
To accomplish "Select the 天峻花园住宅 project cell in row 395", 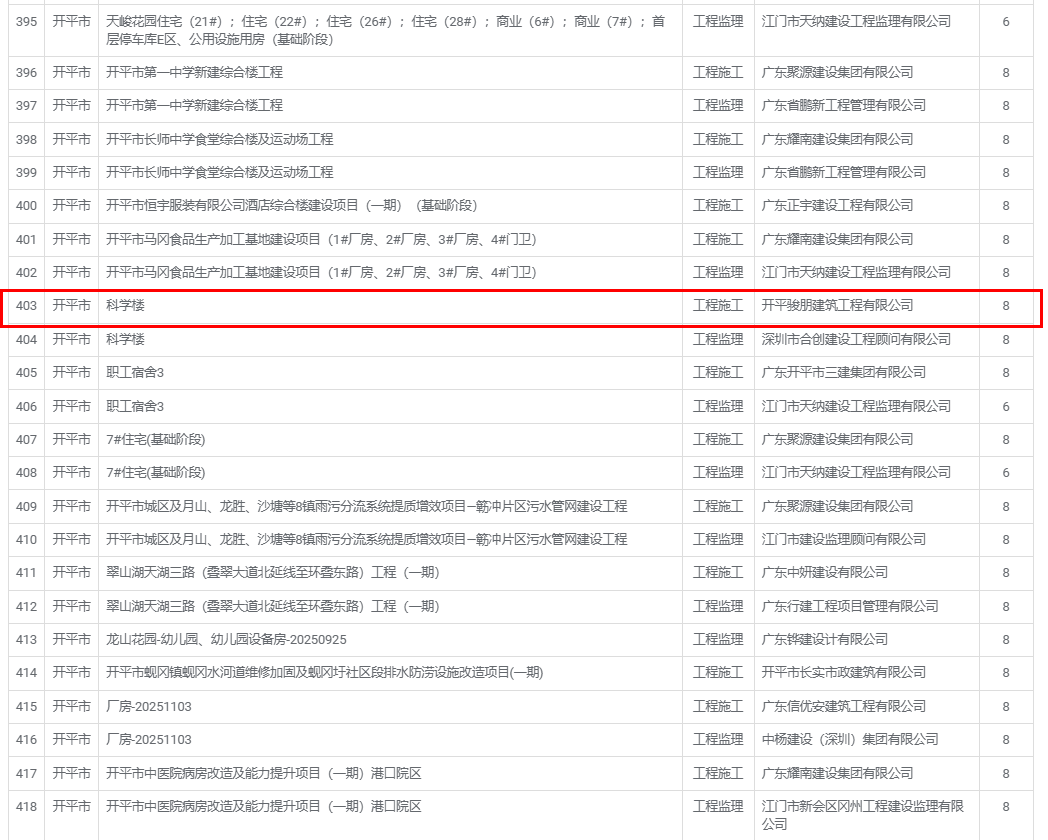I will pyautogui.click(x=385, y=30).
